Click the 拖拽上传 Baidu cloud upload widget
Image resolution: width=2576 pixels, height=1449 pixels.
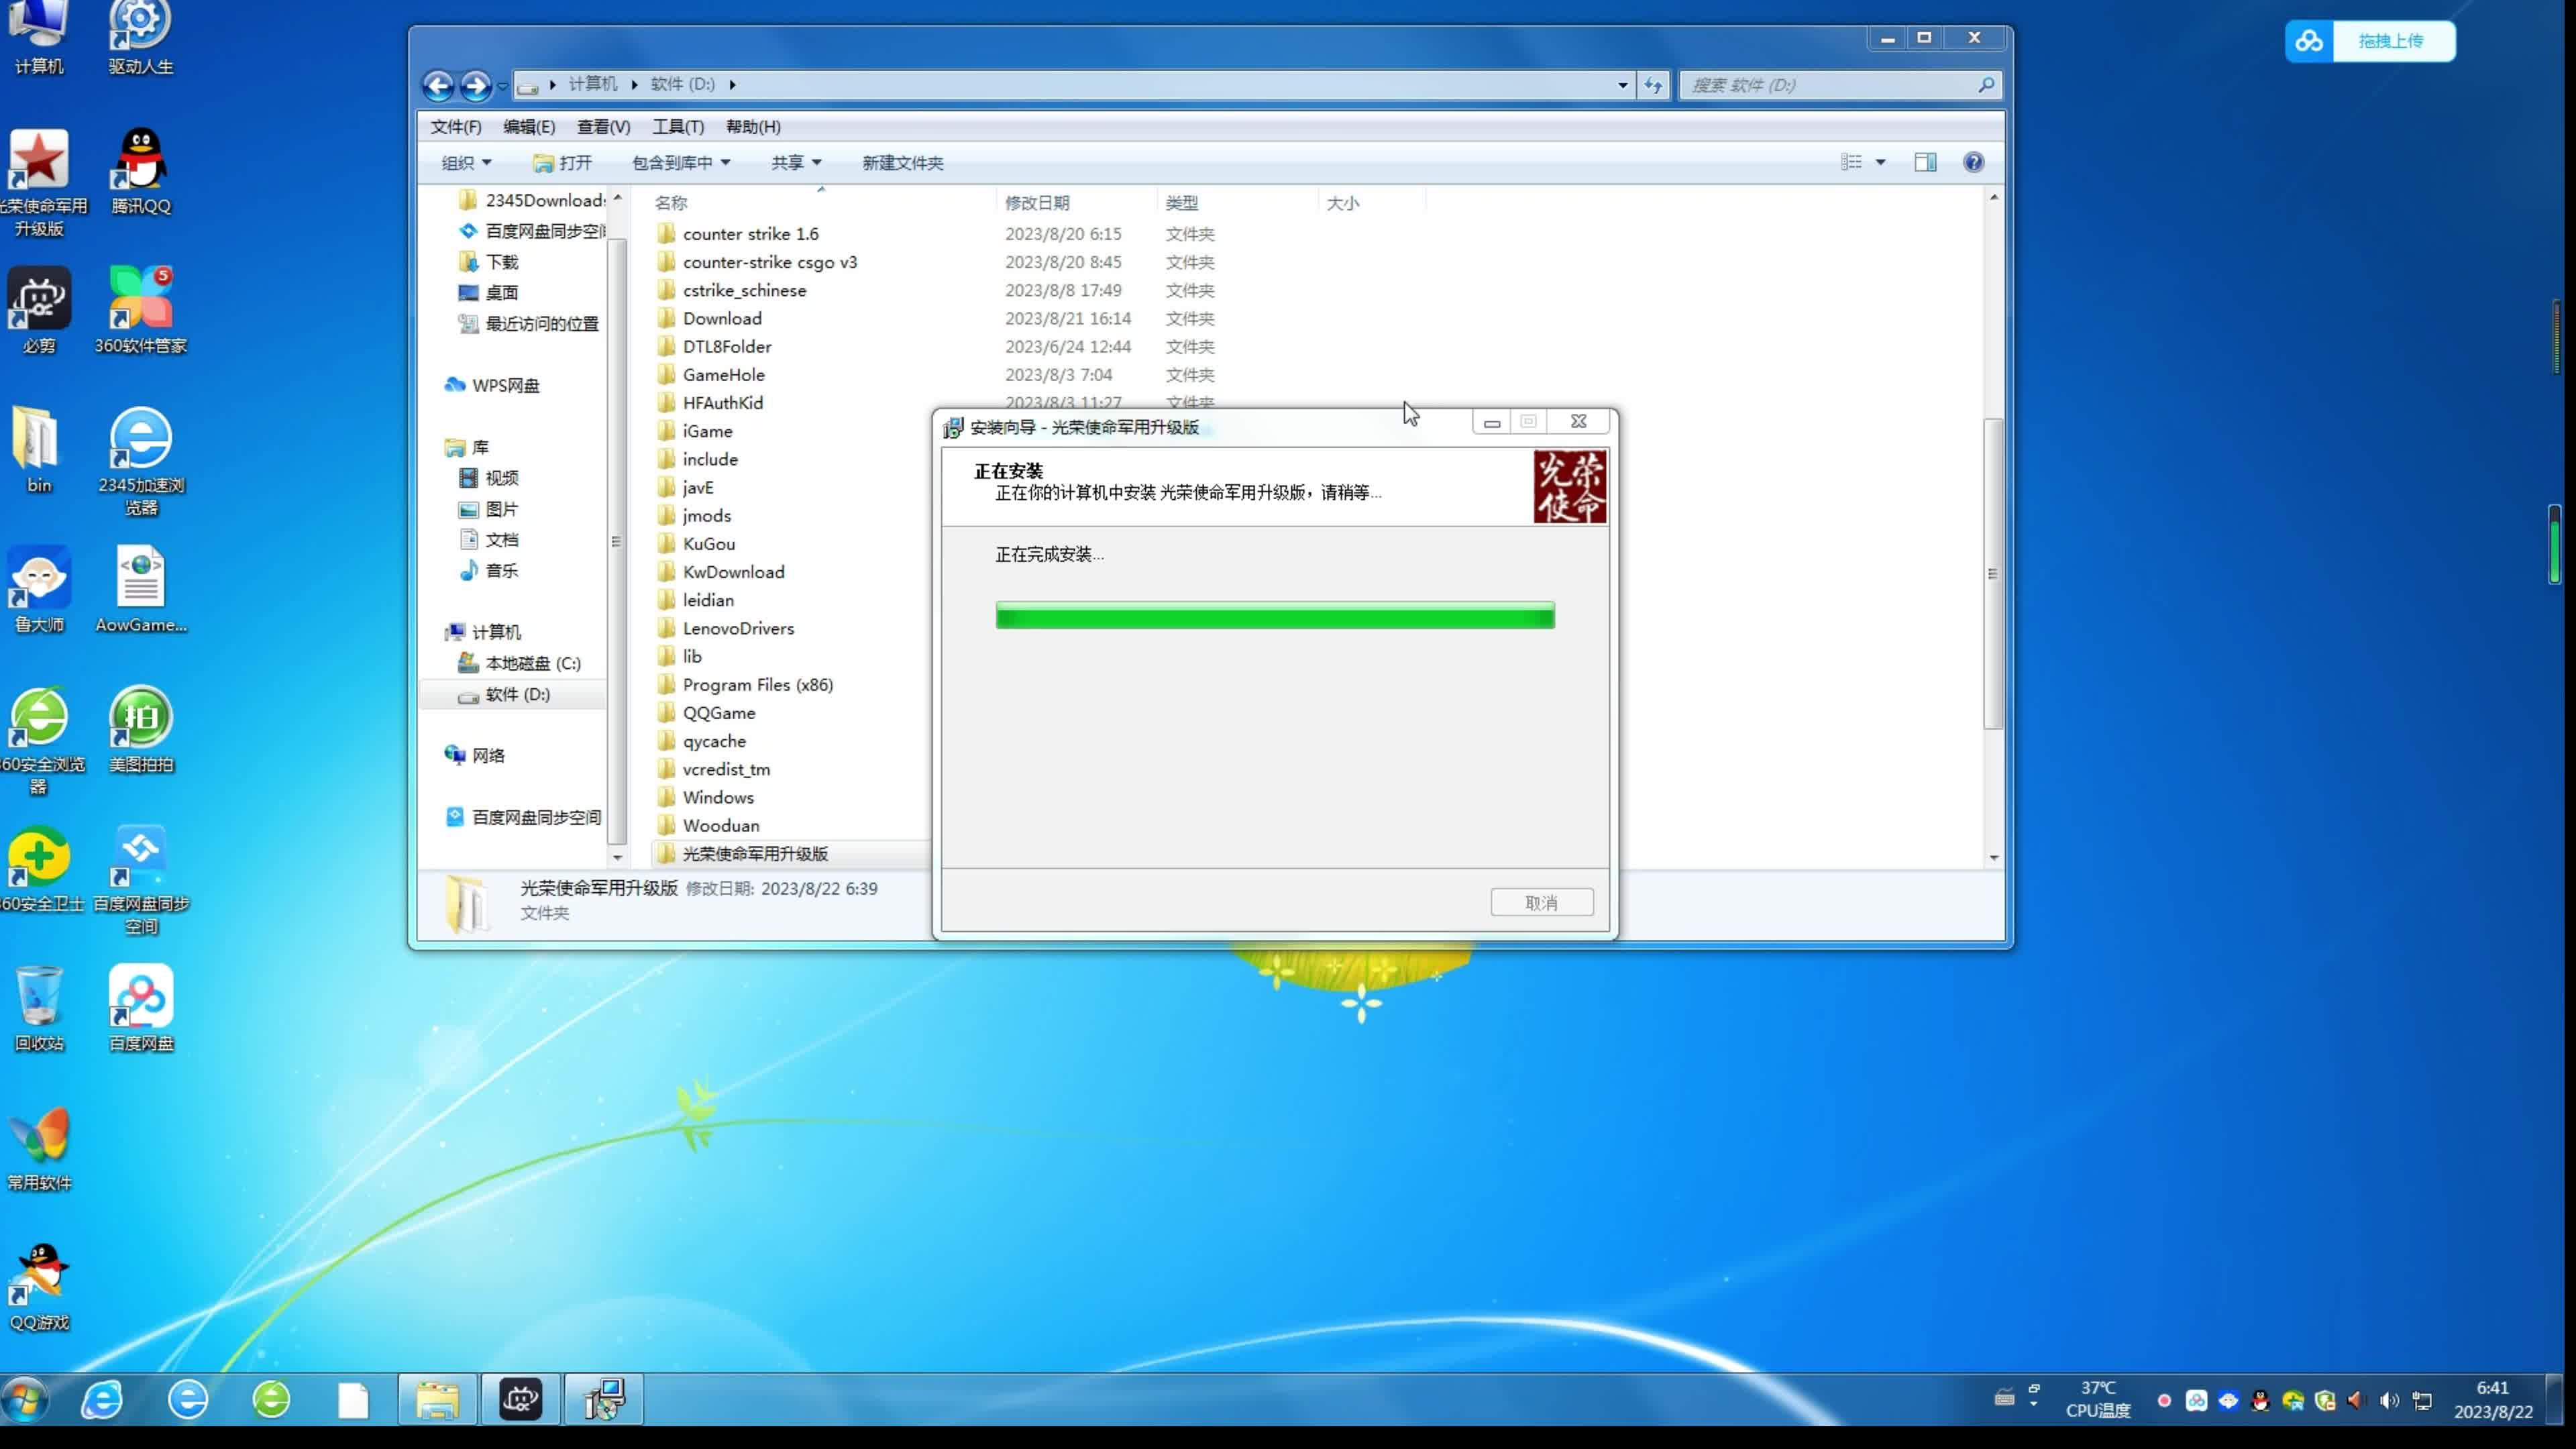2369,41
